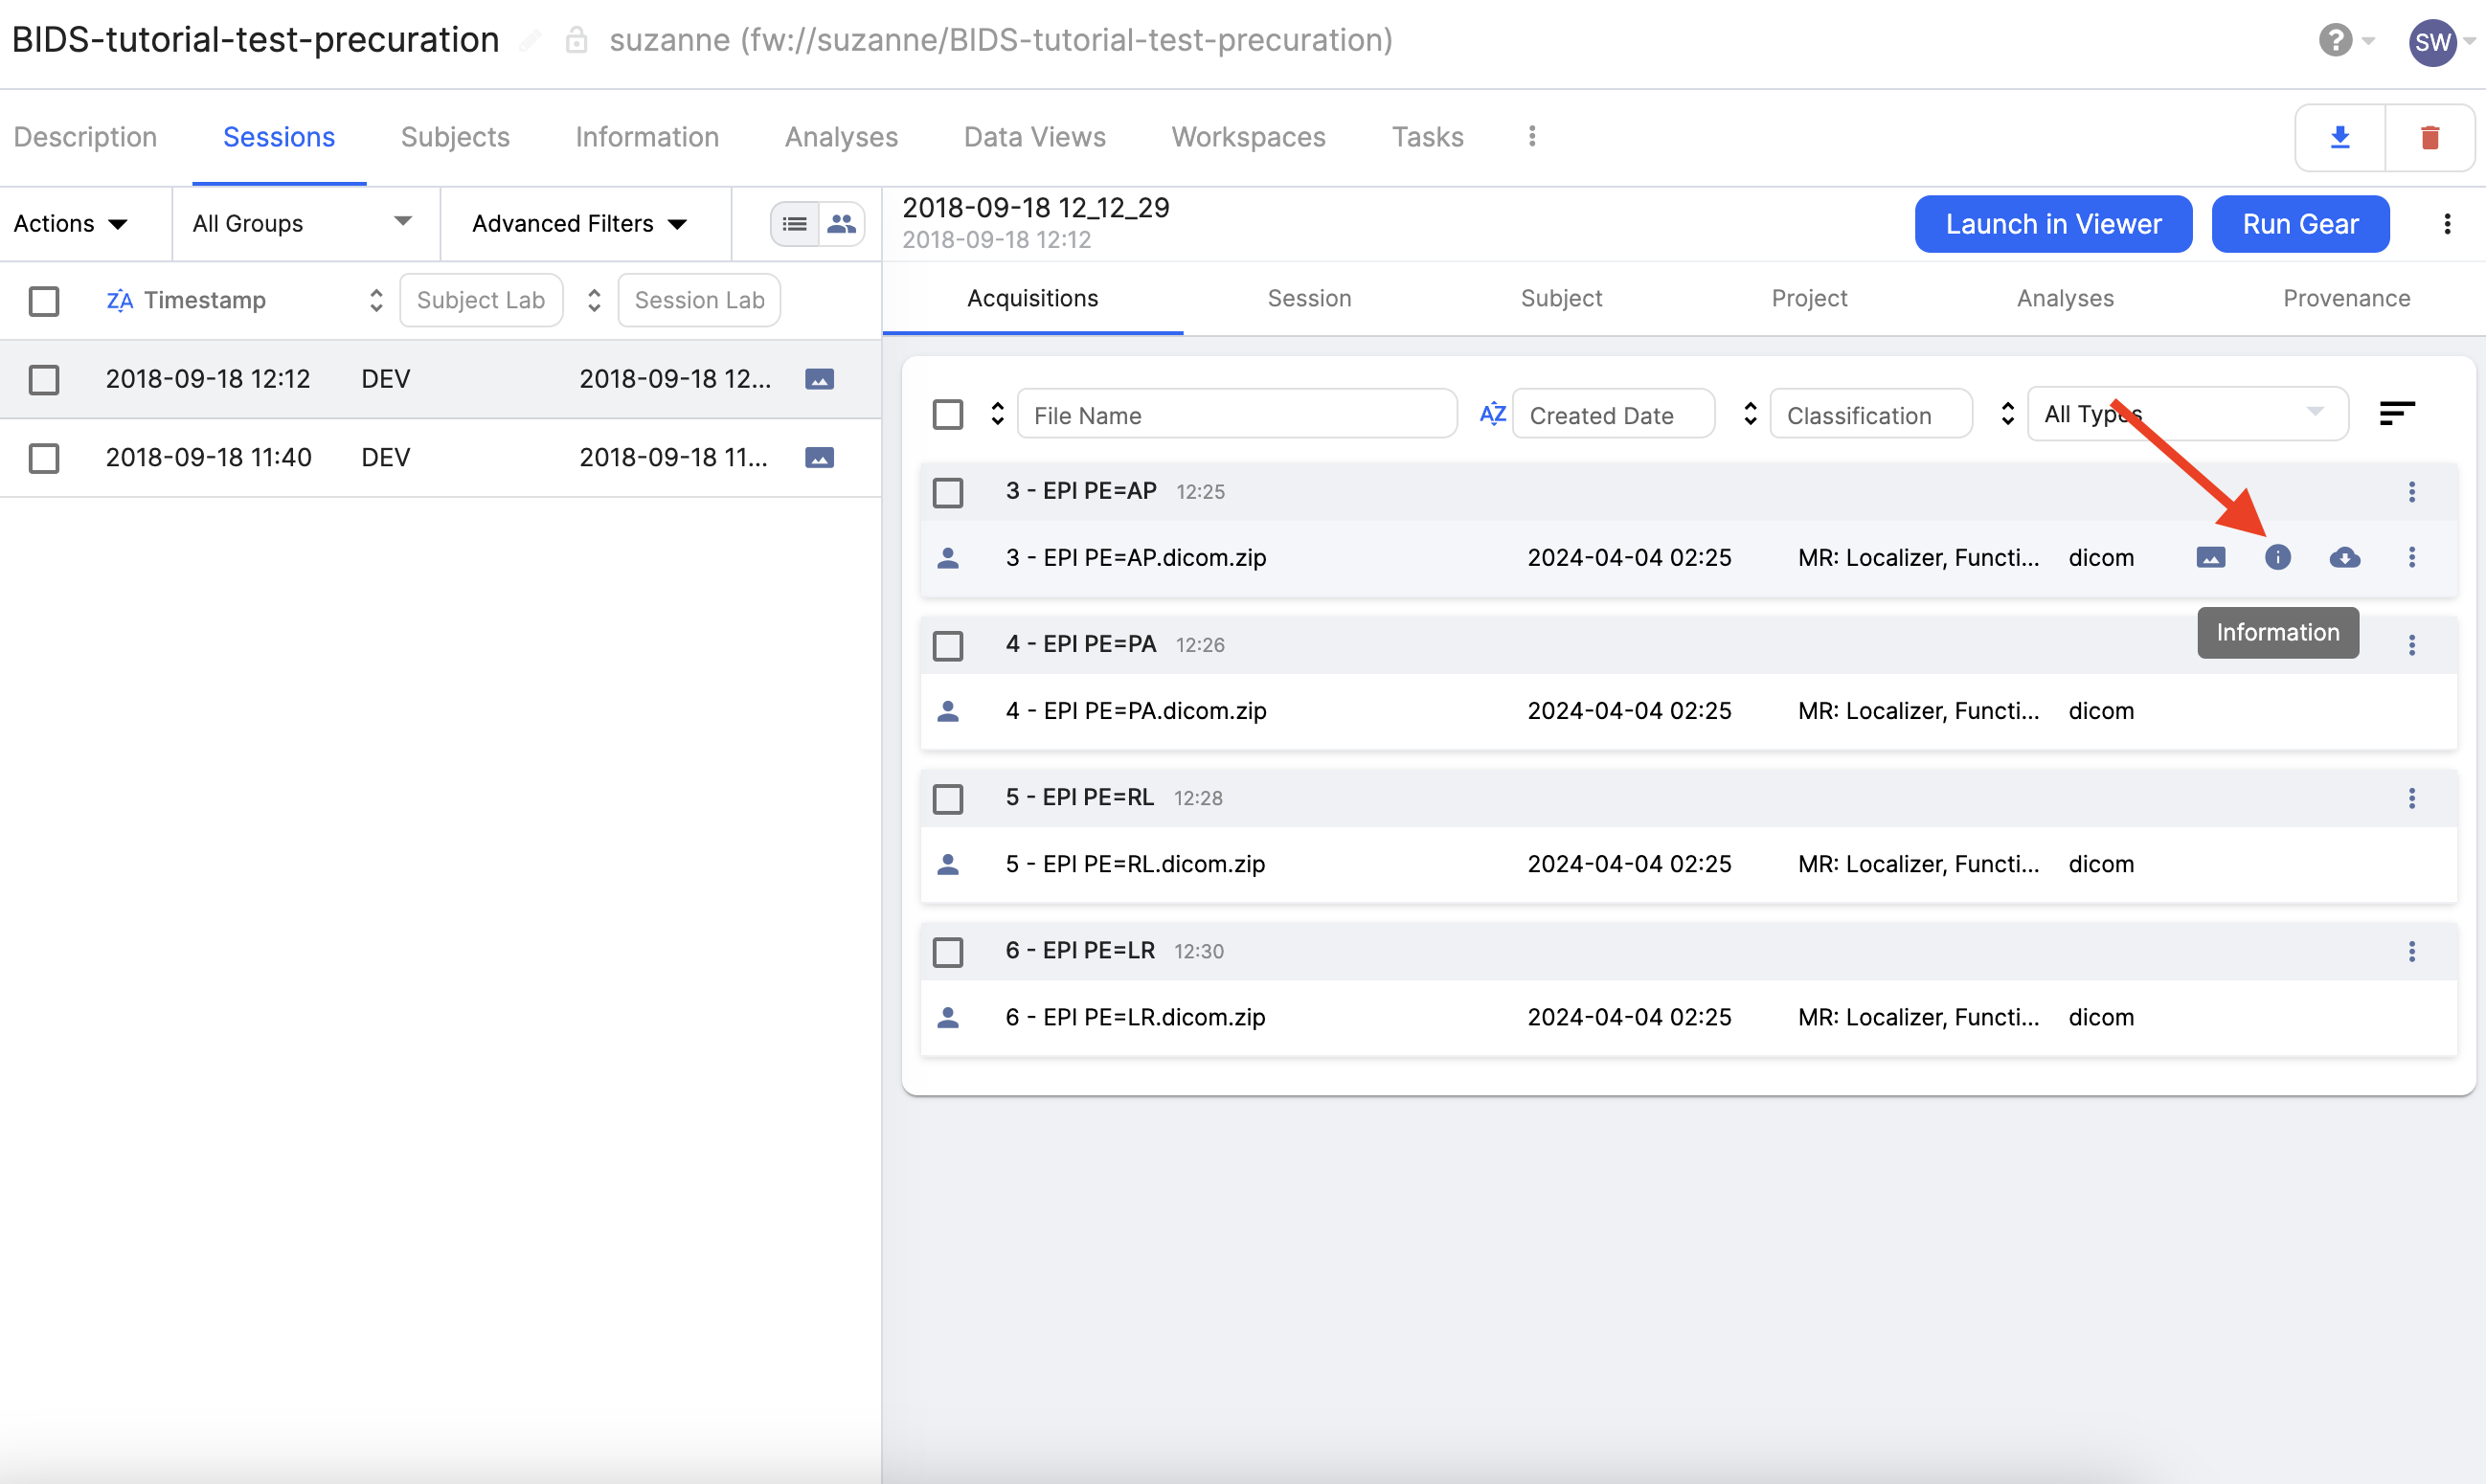Select the Subject detail tab
Image resolution: width=2486 pixels, height=1484 pixels.
click(x=1561, y=298)
